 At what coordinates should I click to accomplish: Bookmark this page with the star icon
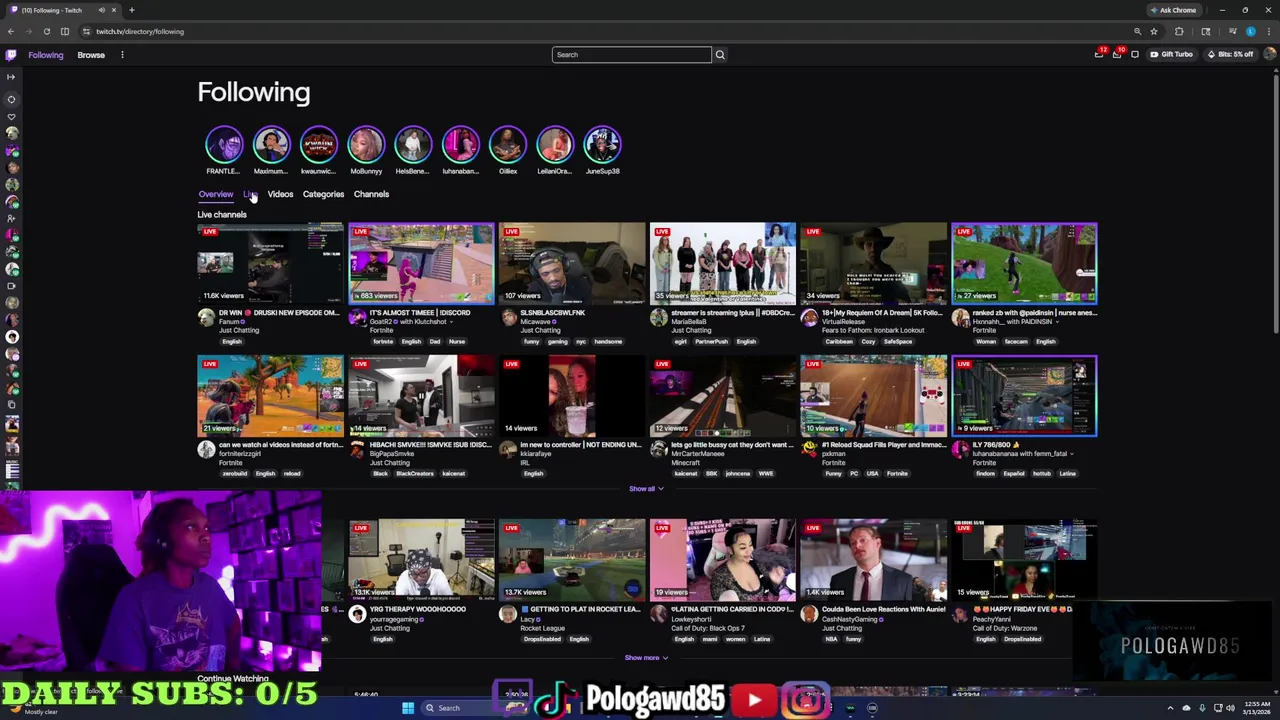point(1154,31)
